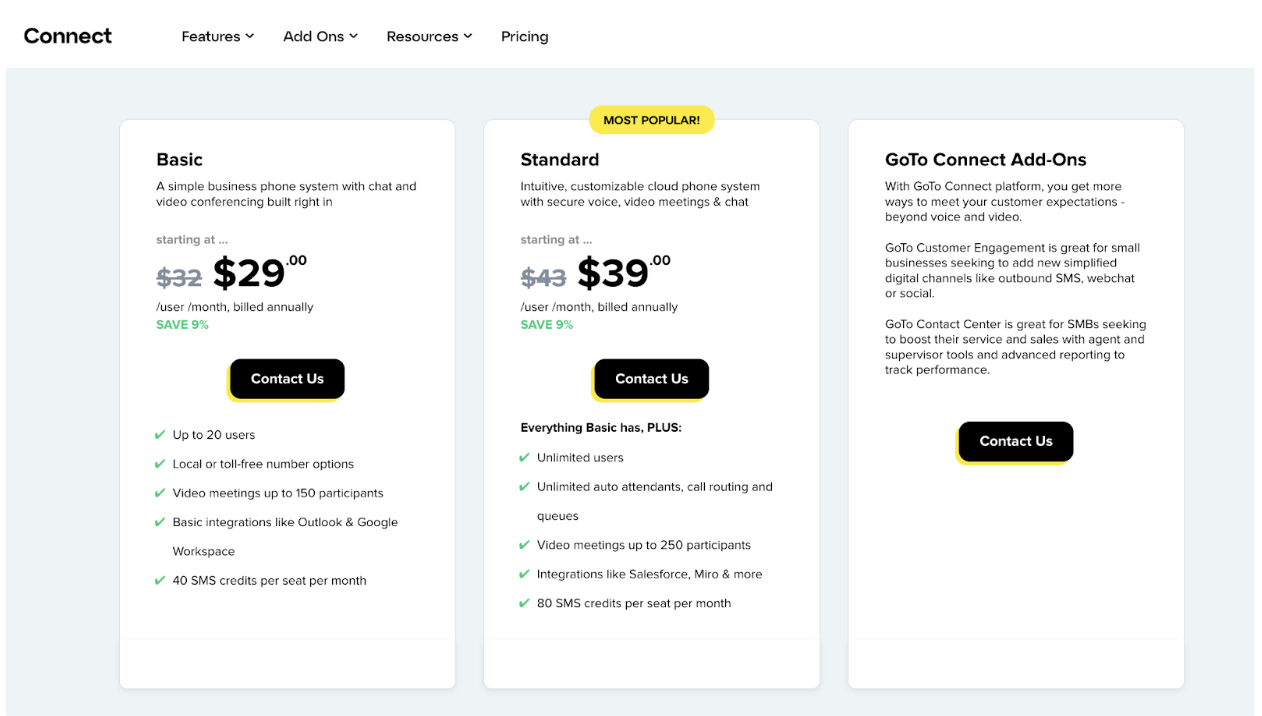Click Contact Us under the Basic plan
The width and height of the screenshot is (1262, 716).
286,378
